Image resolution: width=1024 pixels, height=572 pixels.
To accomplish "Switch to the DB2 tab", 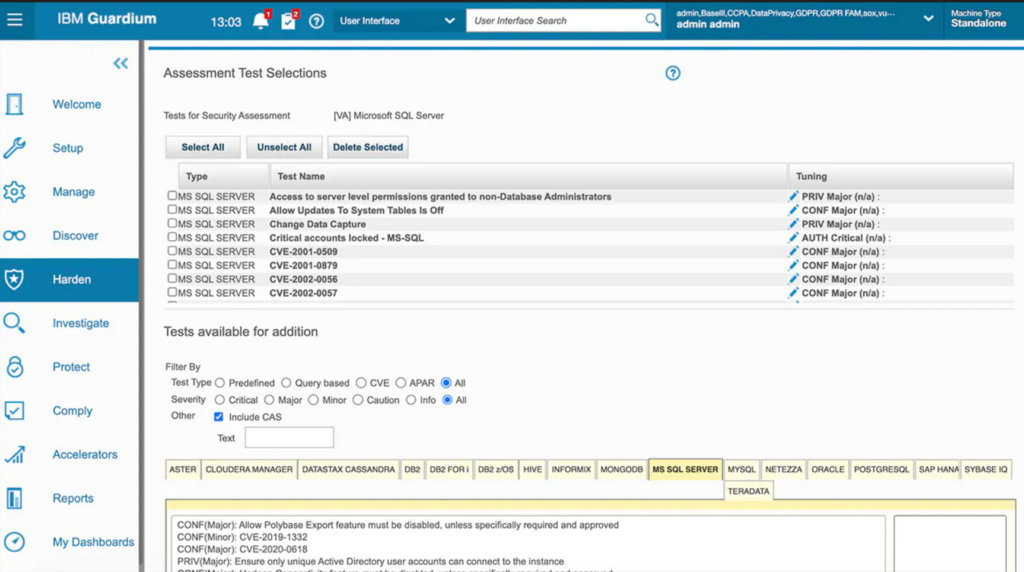I will click(x=412, y=469).
